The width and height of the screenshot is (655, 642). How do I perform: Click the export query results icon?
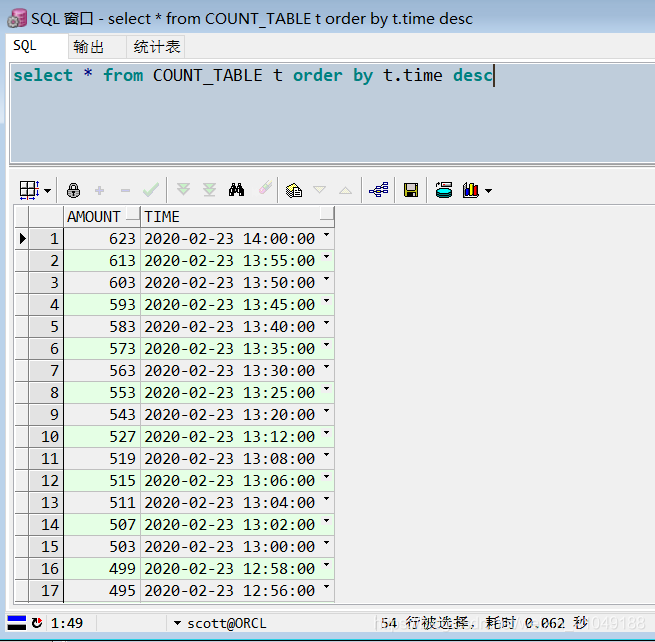click(444, 190)
